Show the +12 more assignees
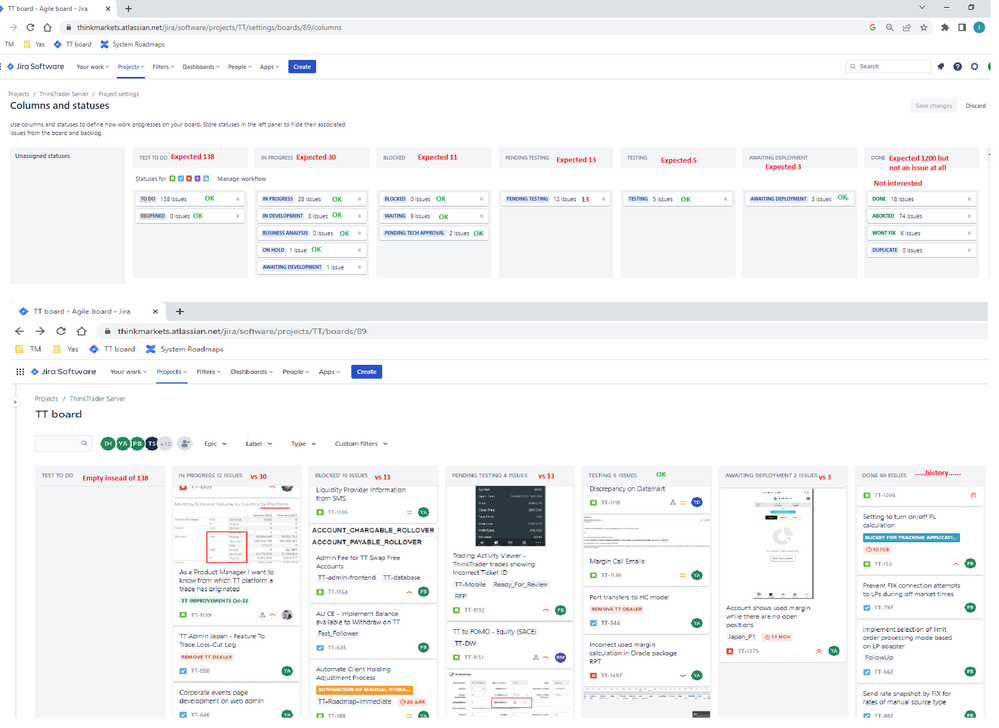This screenshot has width=999, height=728. 166,444
